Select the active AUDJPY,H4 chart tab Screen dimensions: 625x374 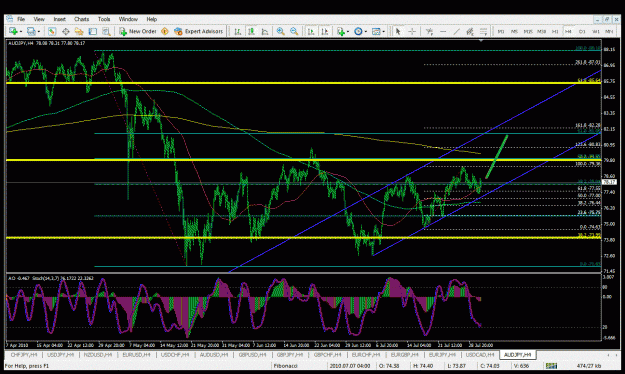517,354
